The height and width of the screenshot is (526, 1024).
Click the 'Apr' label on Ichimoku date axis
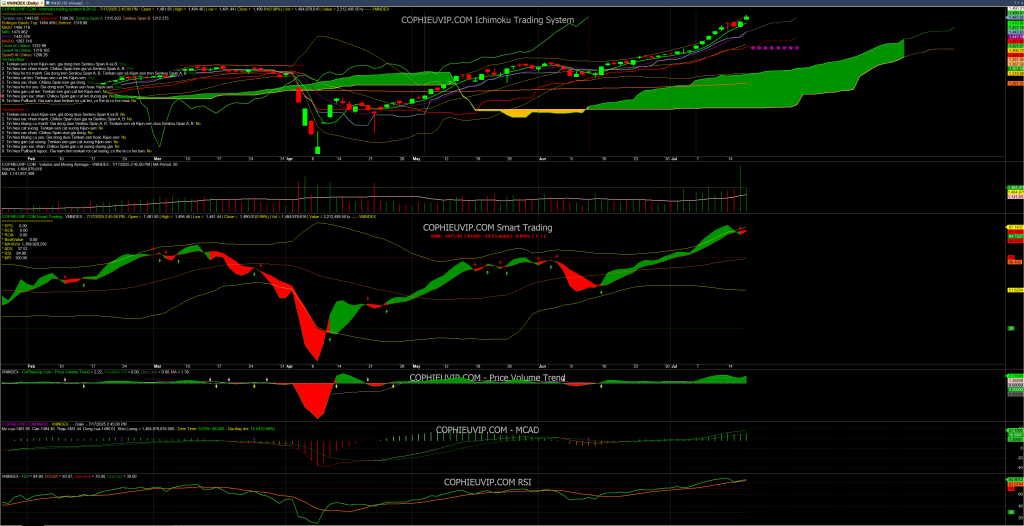[289, 158]
